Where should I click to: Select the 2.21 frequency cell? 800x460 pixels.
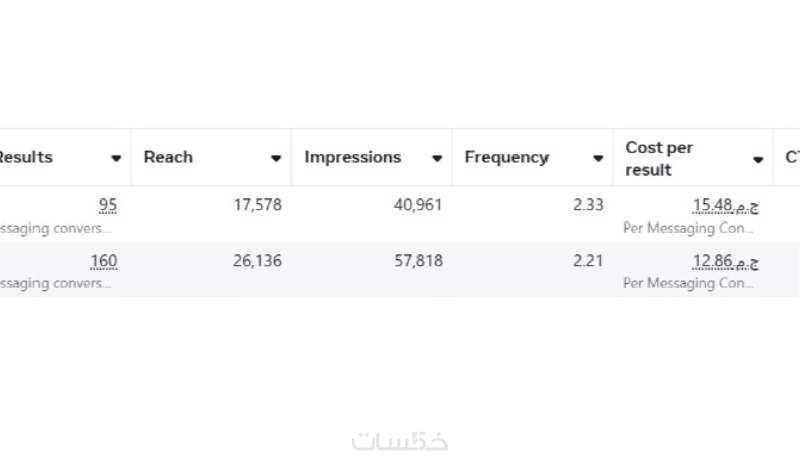pyautogui.click(x=588, y=261)
